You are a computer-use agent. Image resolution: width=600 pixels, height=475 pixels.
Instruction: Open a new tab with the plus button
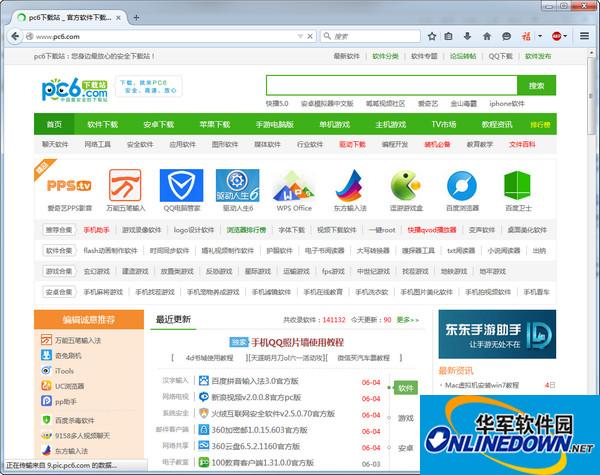136,17
